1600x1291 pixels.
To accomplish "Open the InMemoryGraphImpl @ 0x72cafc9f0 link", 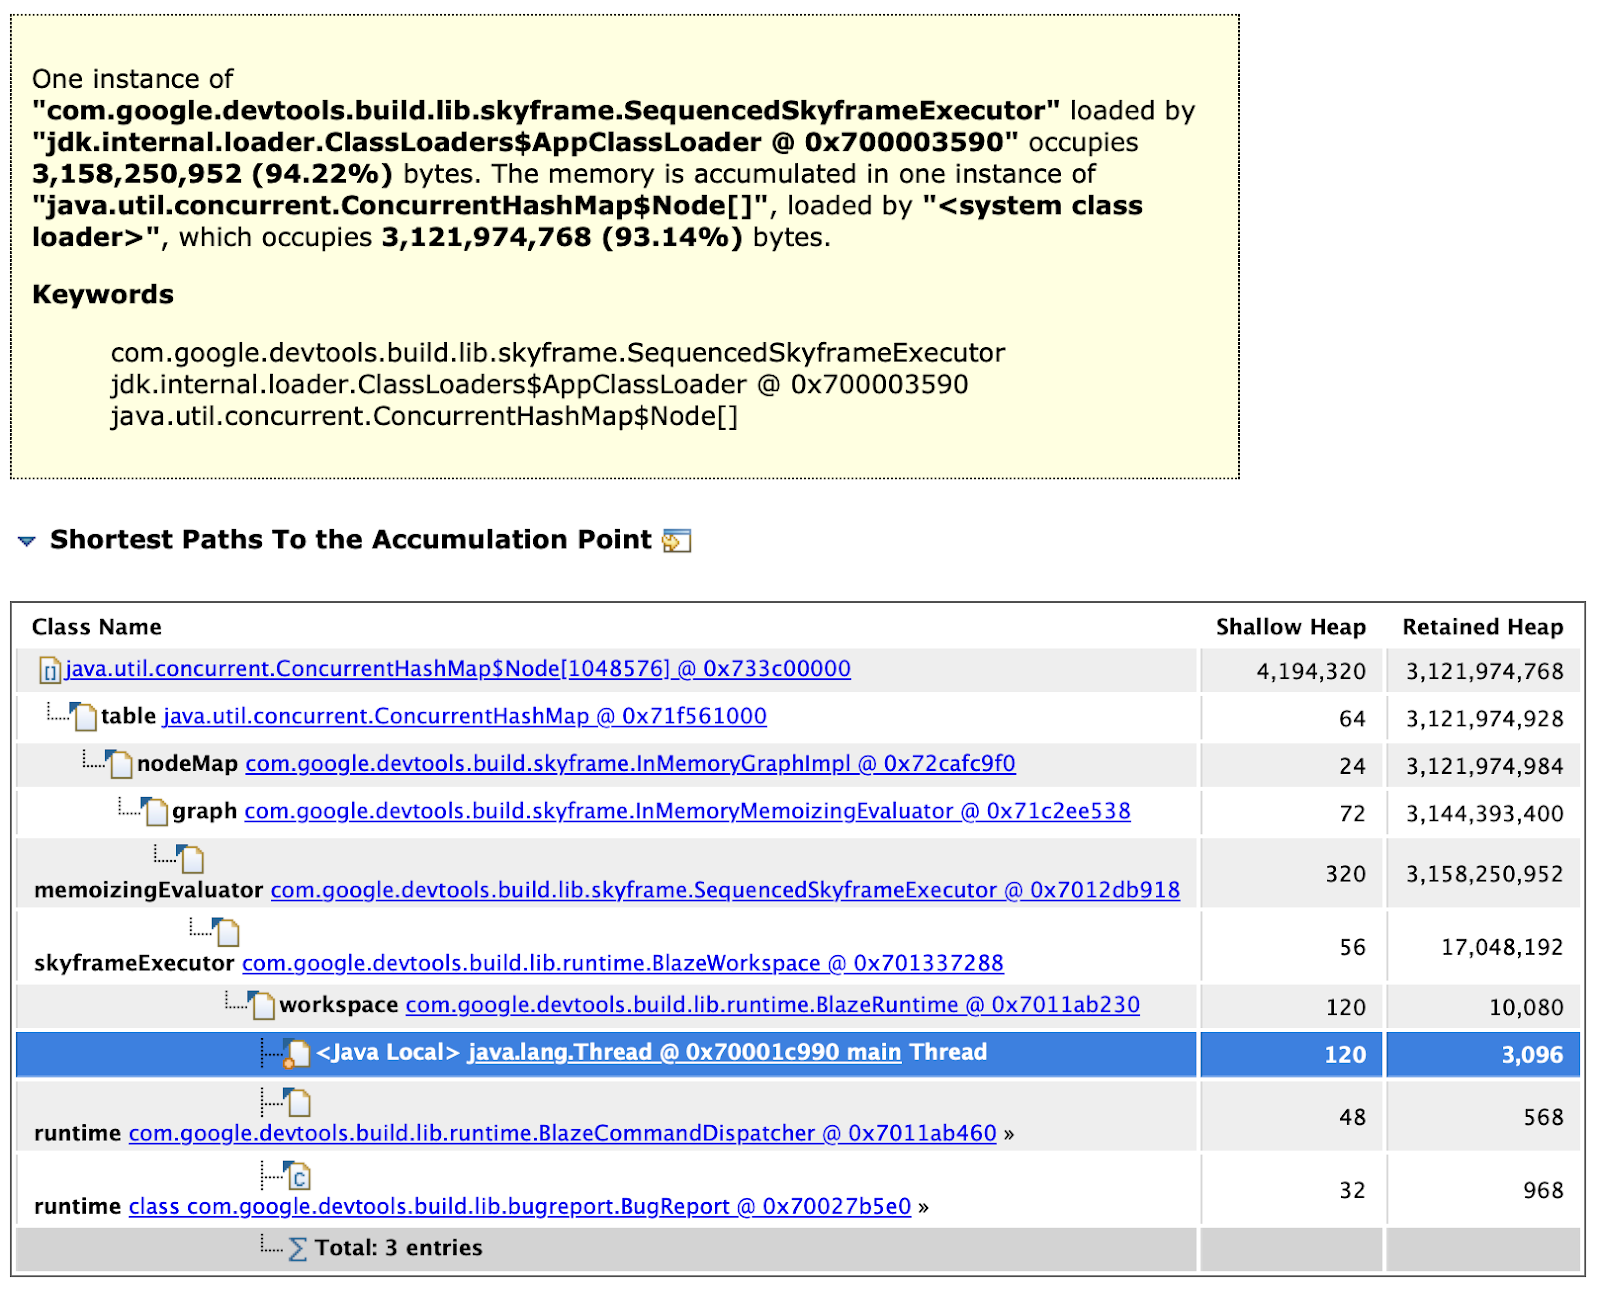I will [630, 763].
